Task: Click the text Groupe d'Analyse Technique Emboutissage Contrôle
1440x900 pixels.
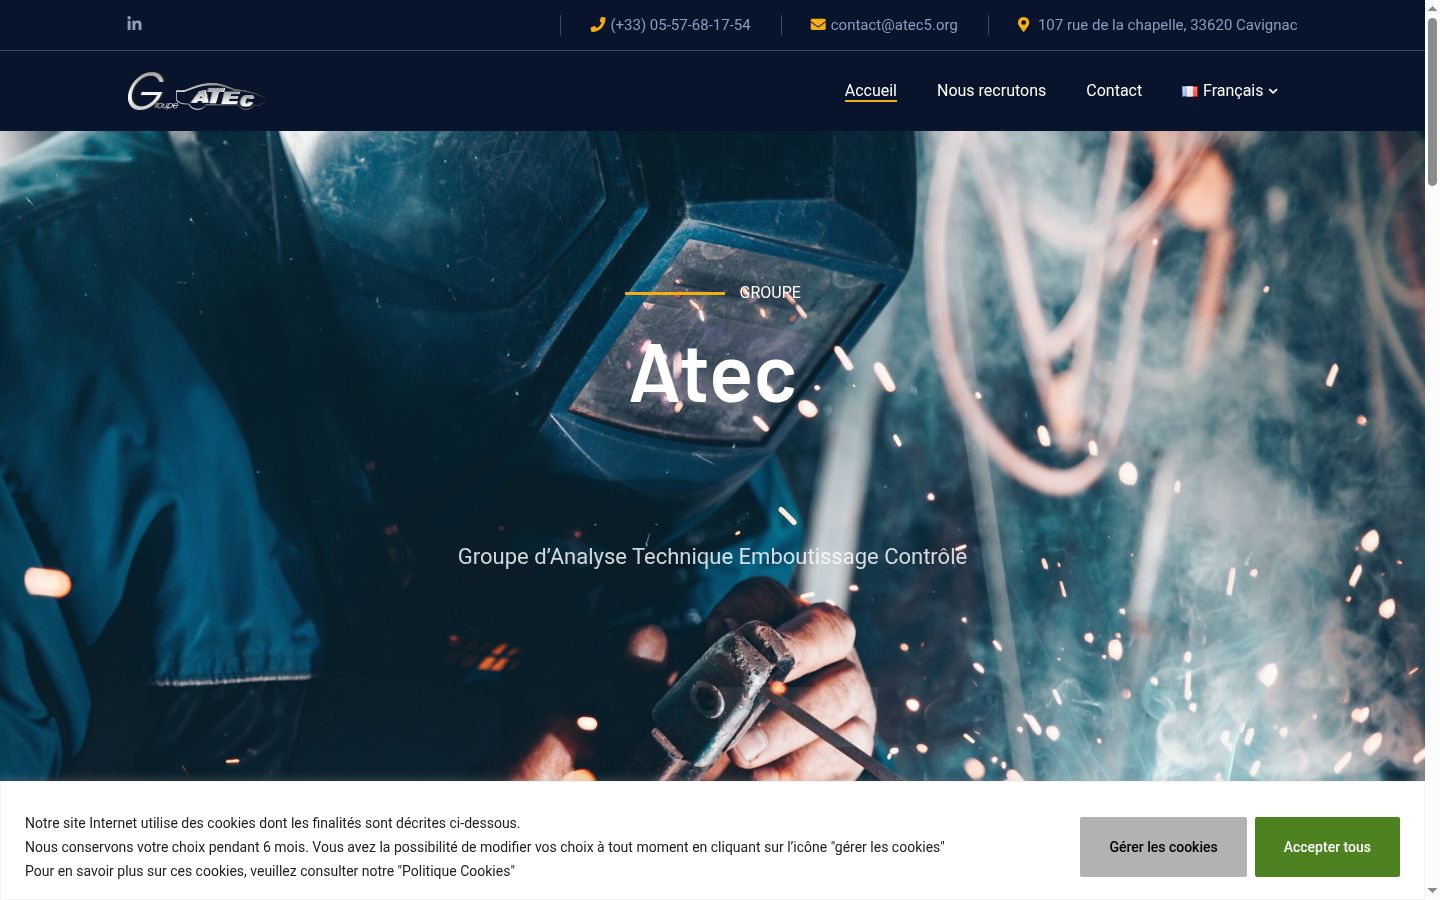Action: click(x=712, y=556)
